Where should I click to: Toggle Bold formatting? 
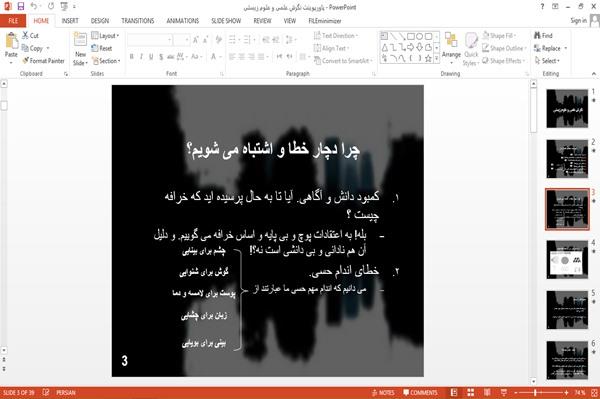(131, 57)
